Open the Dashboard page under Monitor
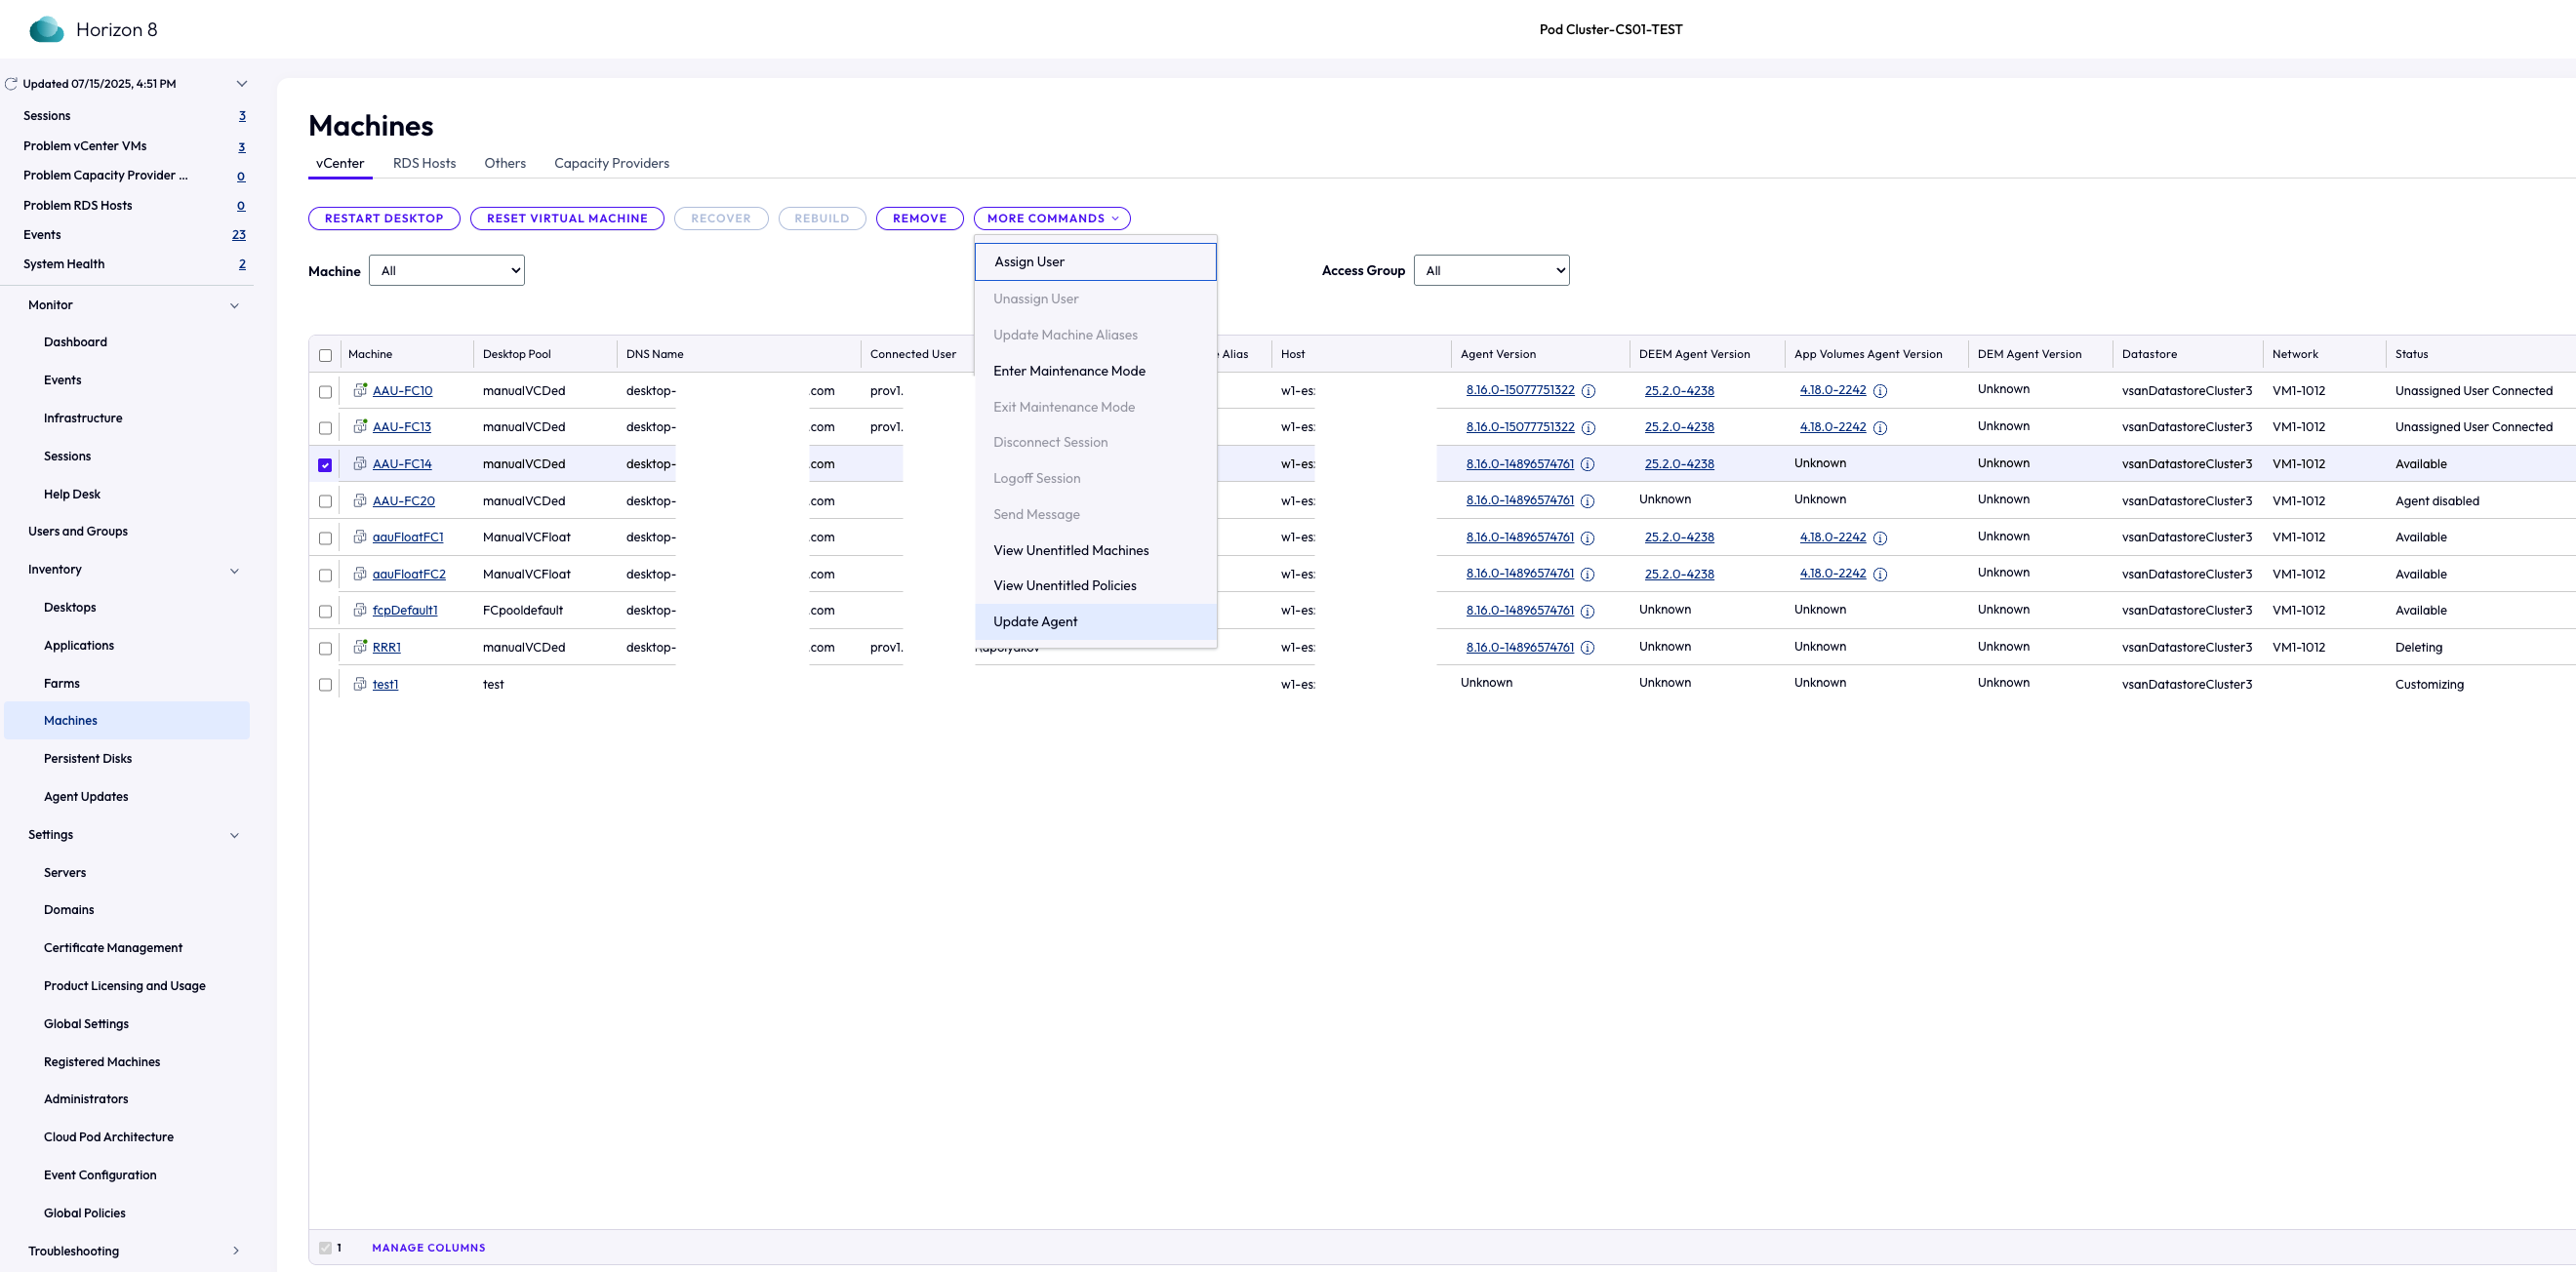Viewport: 2576px width, 1272px height. pos(75,342)
